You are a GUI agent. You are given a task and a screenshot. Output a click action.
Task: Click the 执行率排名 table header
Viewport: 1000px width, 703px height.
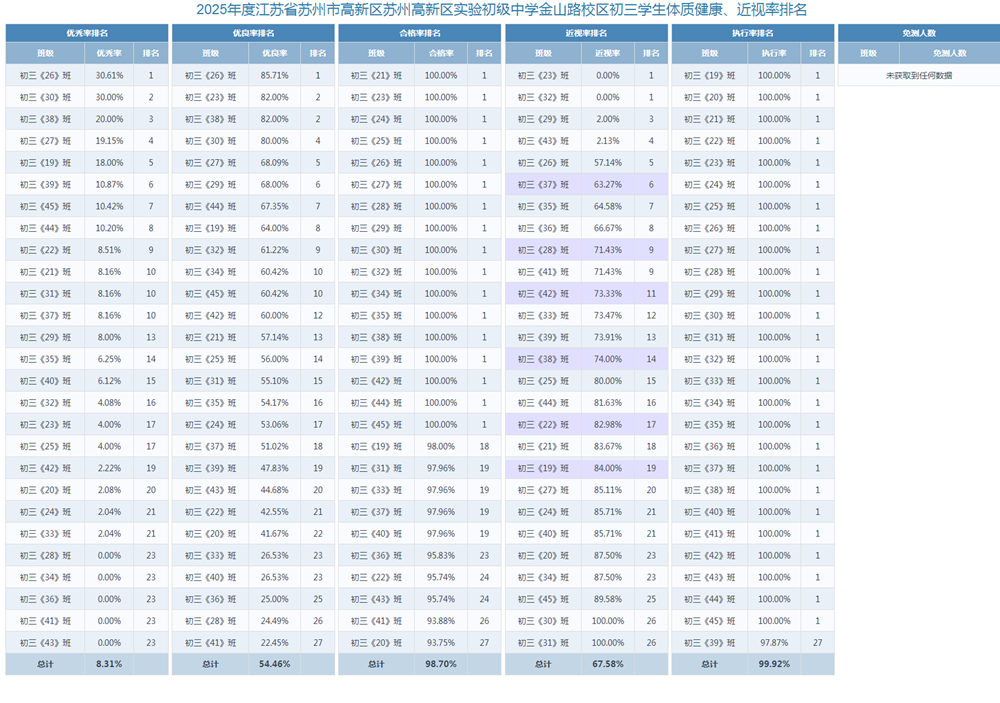click(753, 33)
